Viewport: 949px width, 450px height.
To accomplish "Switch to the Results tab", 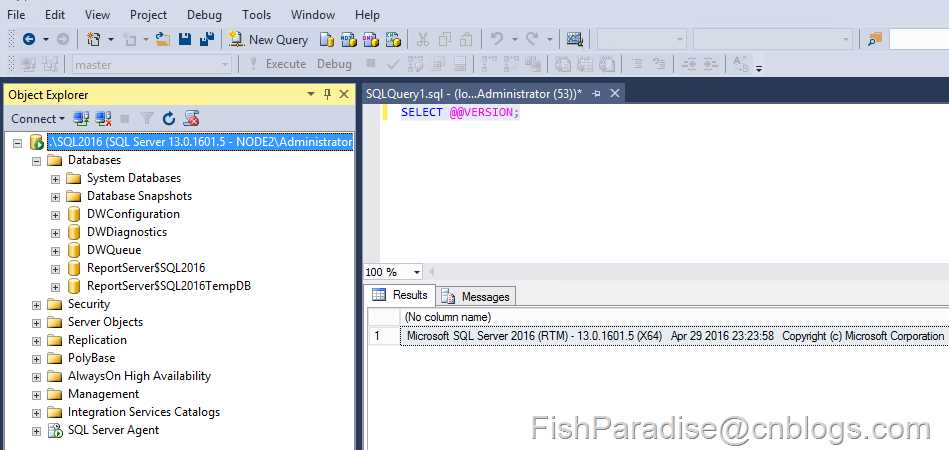I will point(401,295).
